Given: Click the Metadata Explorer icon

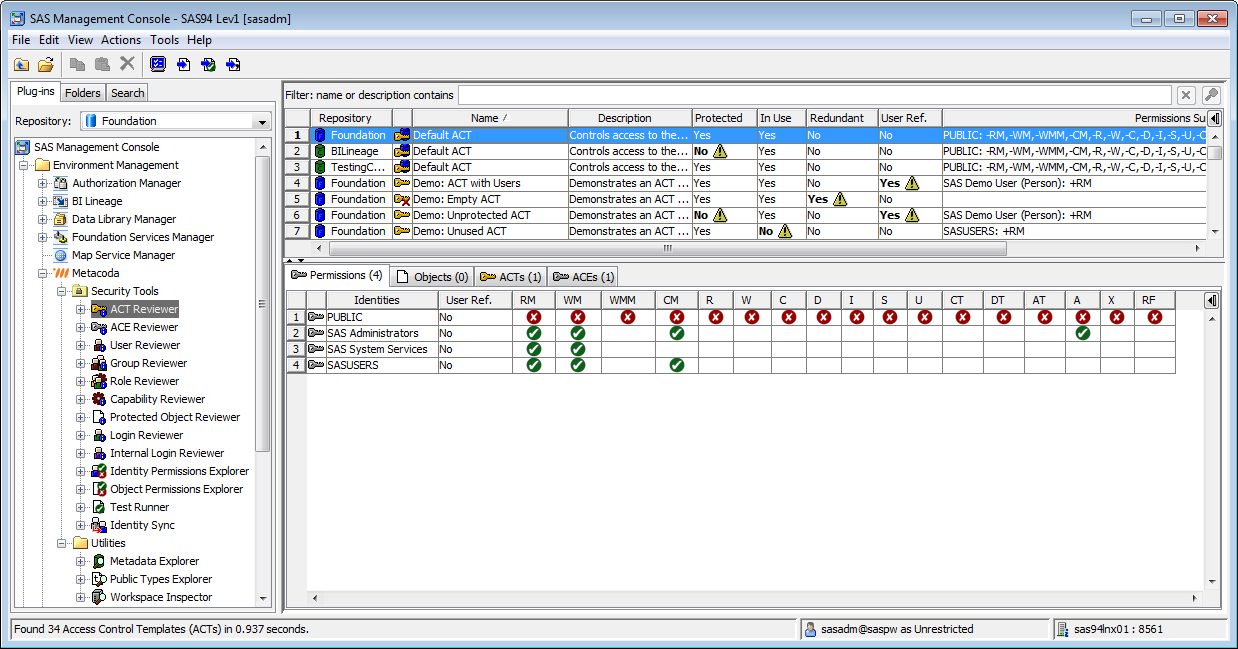Looking at the screenshot, I should 99,561.
